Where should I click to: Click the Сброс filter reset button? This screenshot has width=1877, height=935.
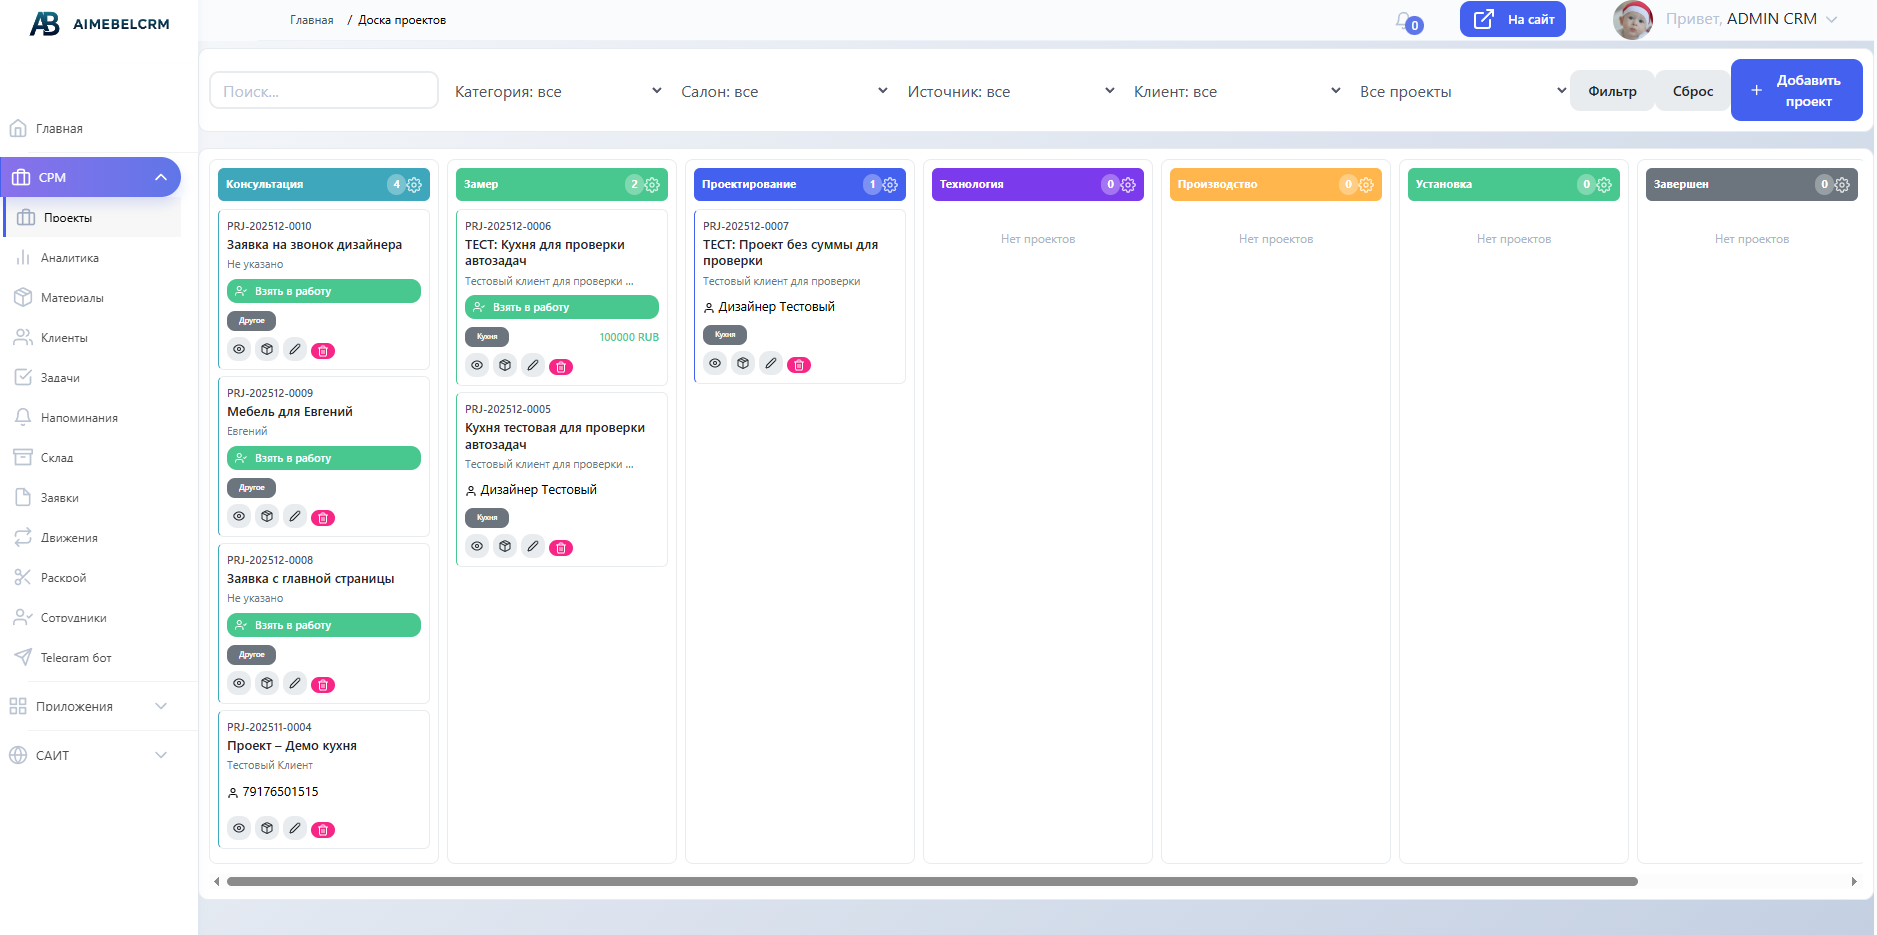[x=1692, y=90]
